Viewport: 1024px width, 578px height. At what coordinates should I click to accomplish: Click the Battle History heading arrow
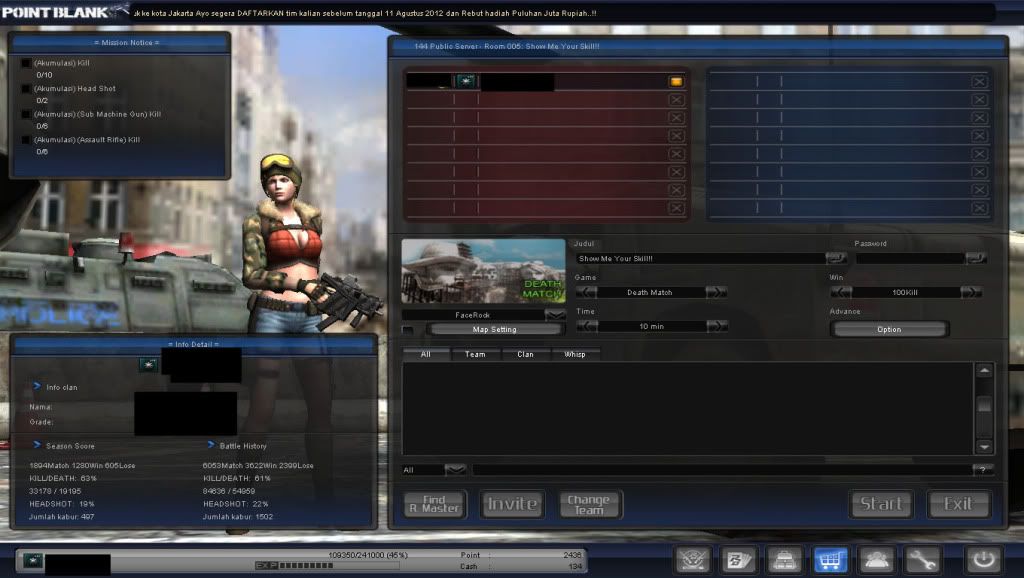[x=210, y=445]
